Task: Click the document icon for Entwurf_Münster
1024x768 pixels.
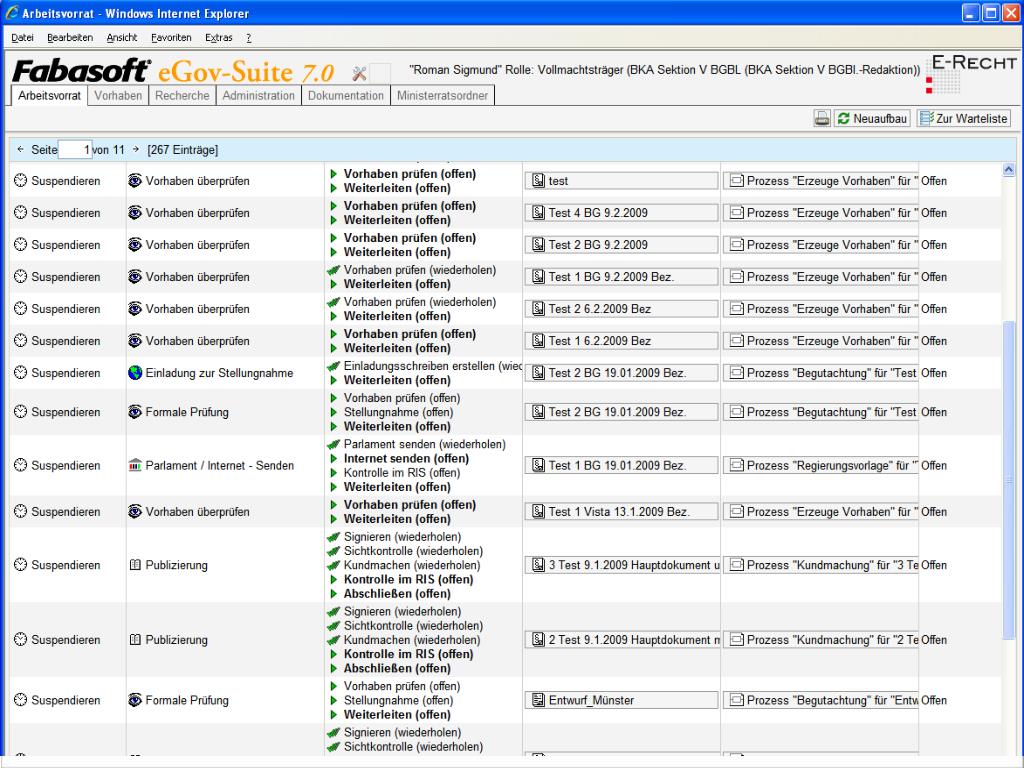Action: click(538, 700)
